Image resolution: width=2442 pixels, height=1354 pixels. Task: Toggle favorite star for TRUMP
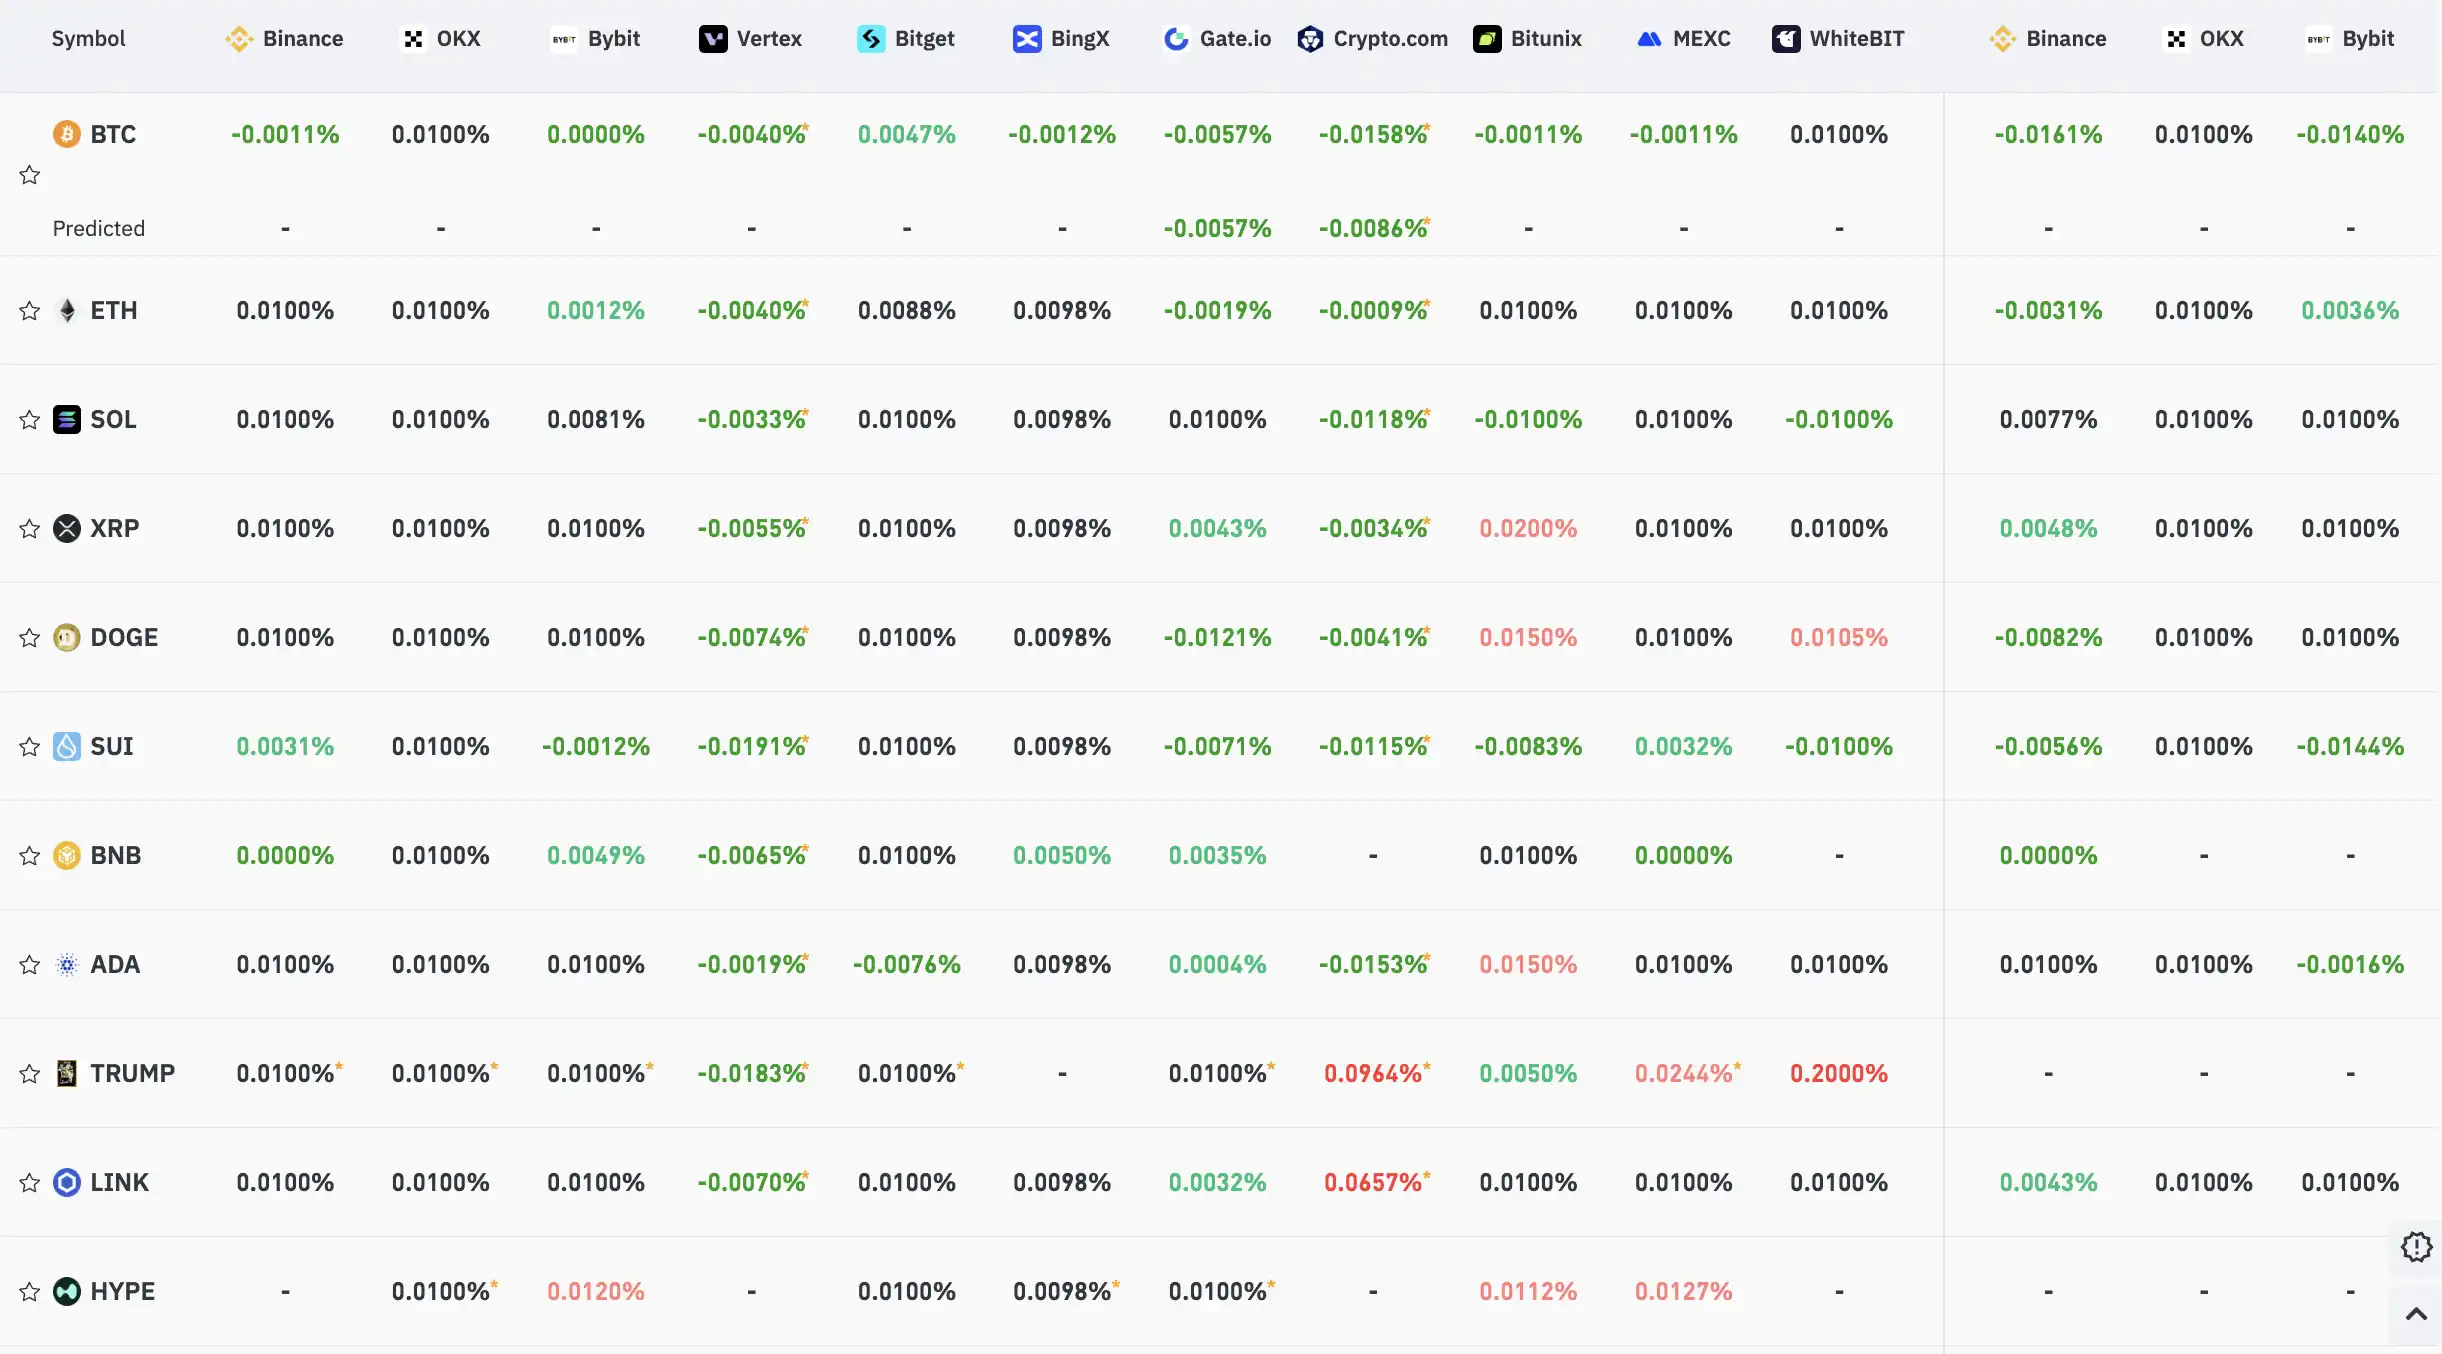(x=30, y=1074)
